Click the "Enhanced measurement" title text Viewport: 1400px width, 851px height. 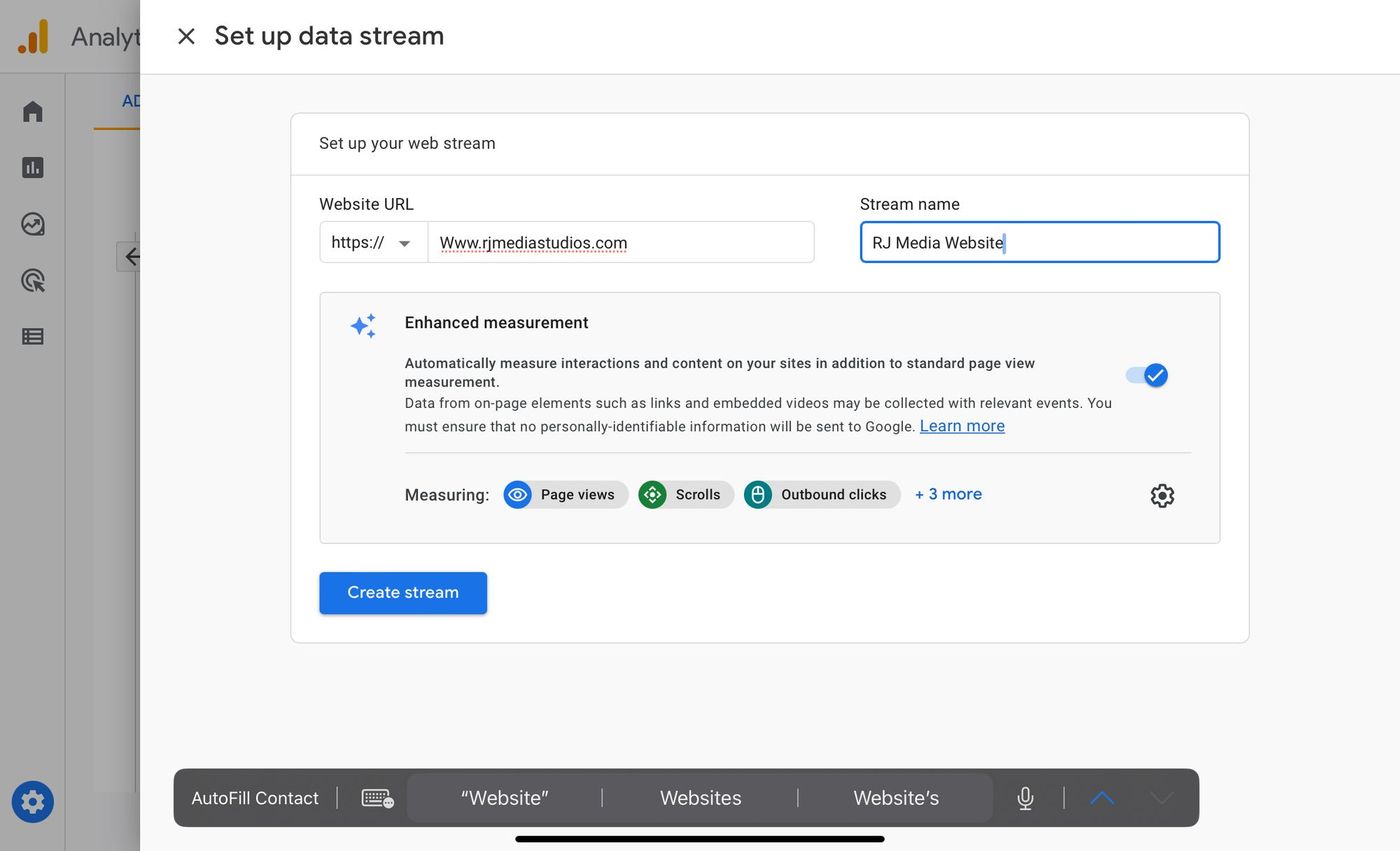[496, 323]
